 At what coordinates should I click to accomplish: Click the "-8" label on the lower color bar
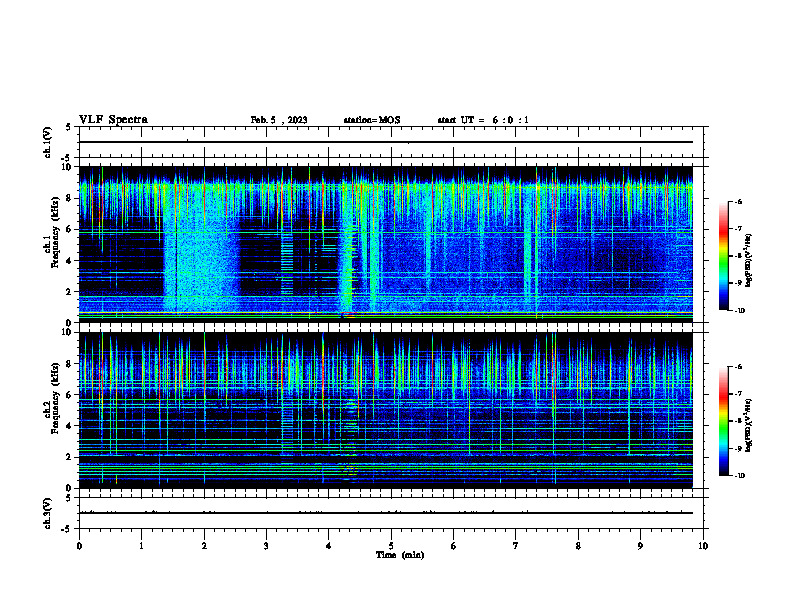coord(737,421)
